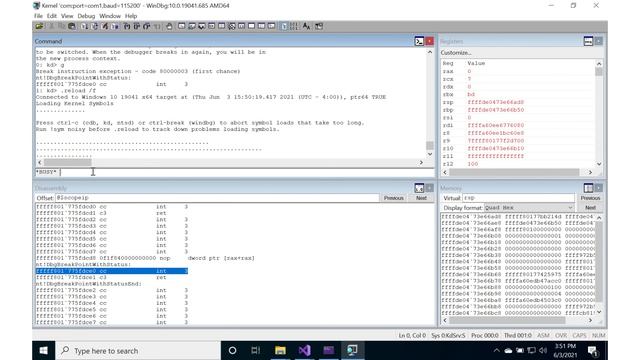Click the Font toolbar icon

307,27
